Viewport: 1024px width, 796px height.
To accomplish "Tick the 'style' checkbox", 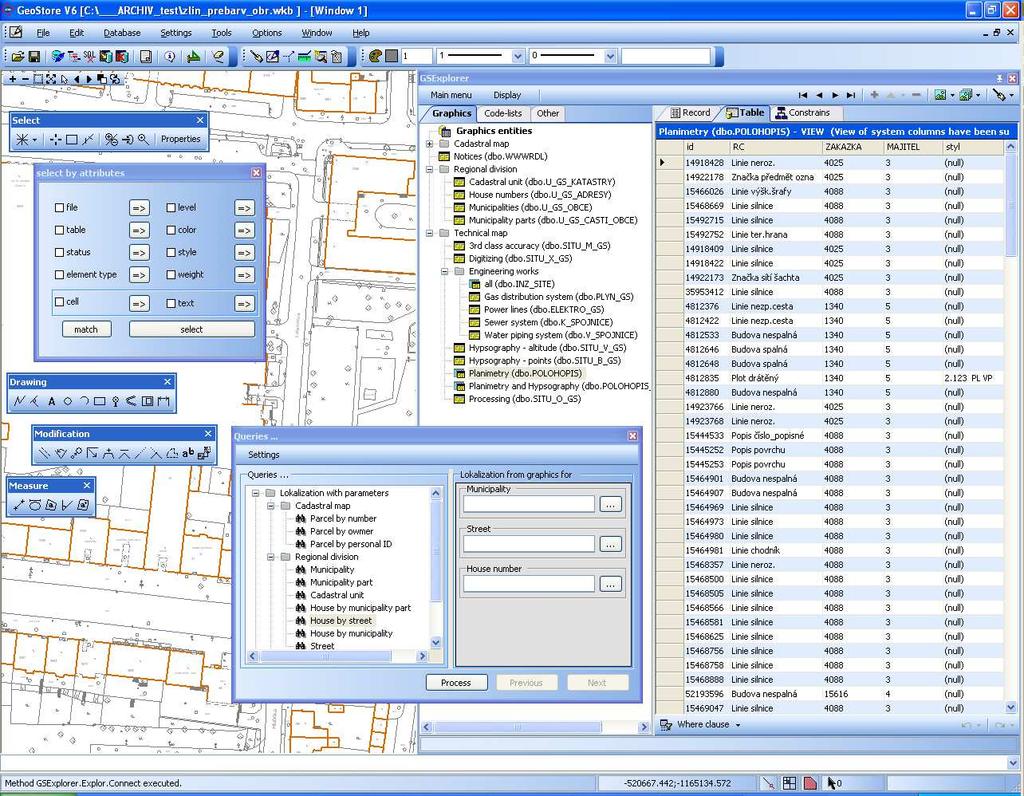I will click(x=171, y=252).
